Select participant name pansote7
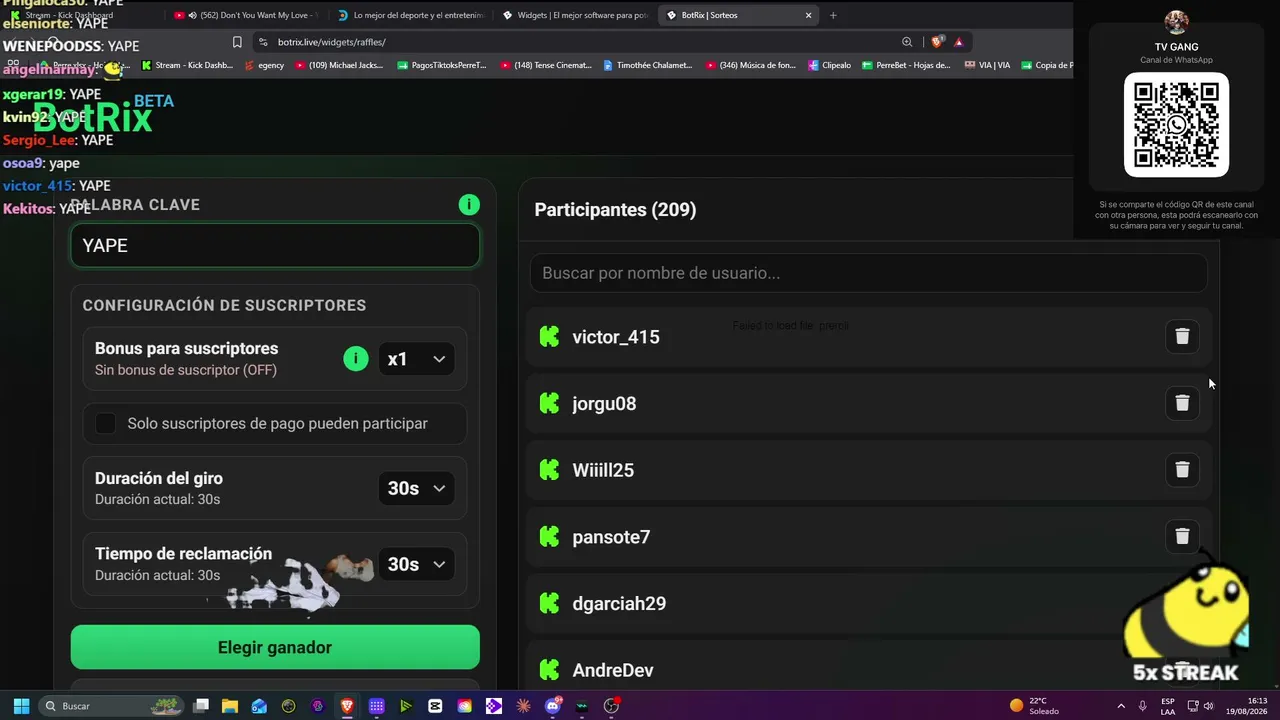Image resolution: width=1280 pixels, height=720 pixels. (x=611, y=537)
